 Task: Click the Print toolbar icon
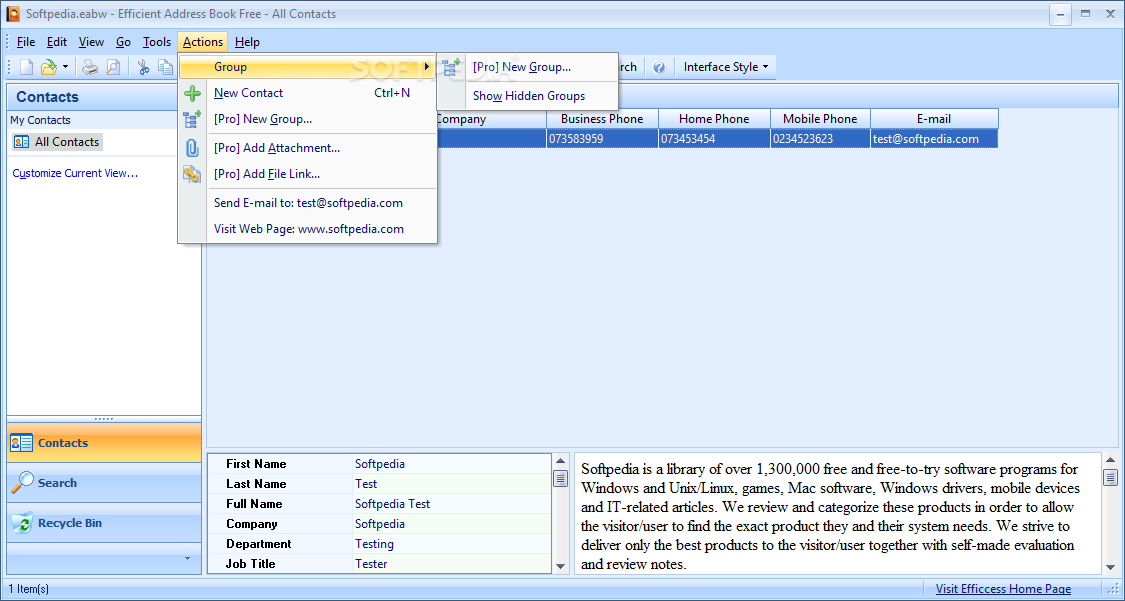click(90, 67)
